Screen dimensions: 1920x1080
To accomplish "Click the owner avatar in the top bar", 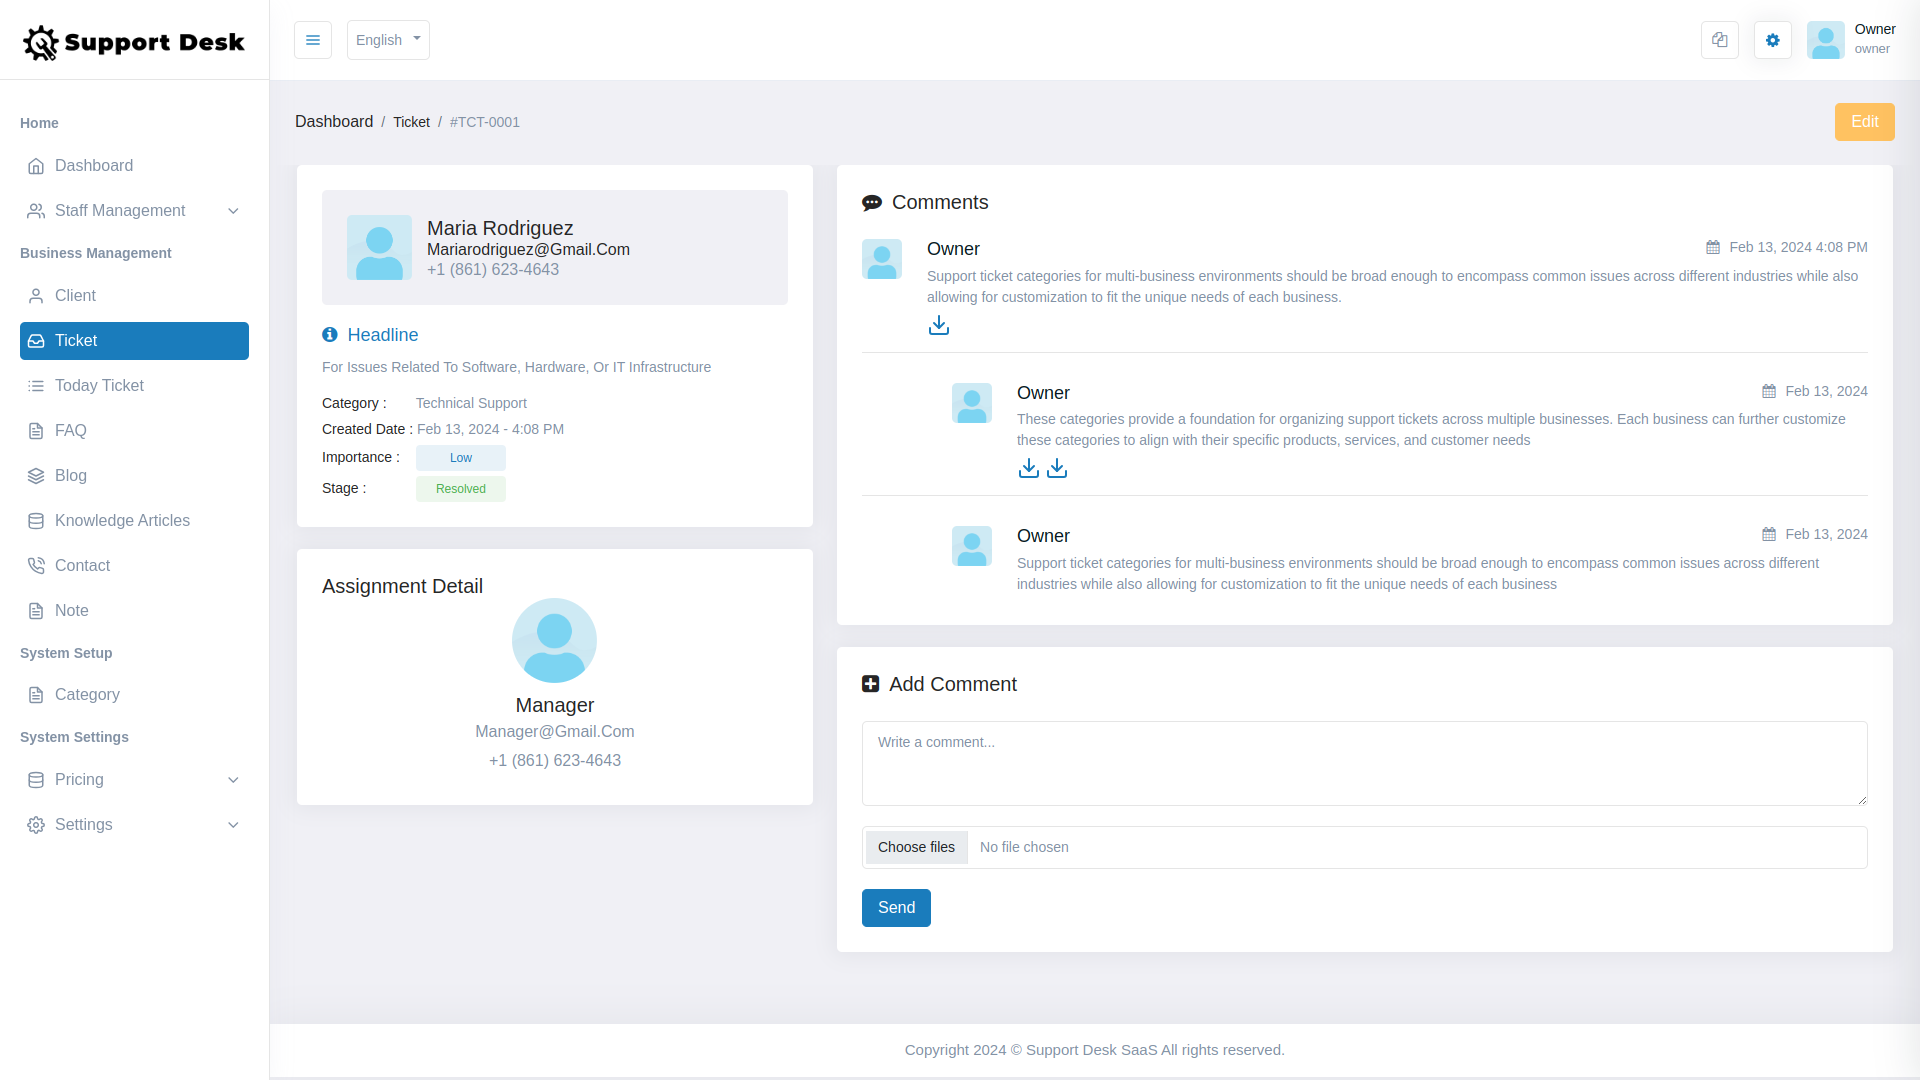I will pyautogui.click(x=1826, y=40).
